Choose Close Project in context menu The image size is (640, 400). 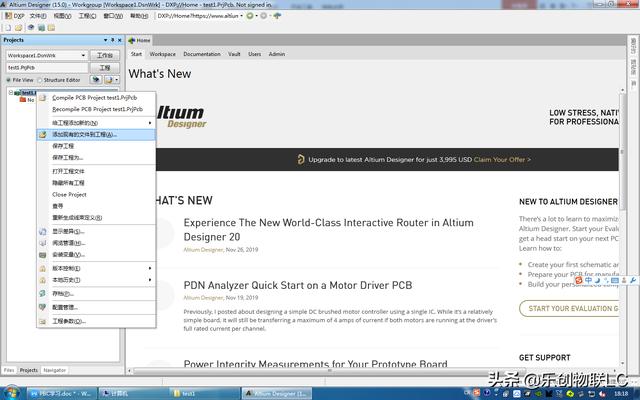pos(96,194)
